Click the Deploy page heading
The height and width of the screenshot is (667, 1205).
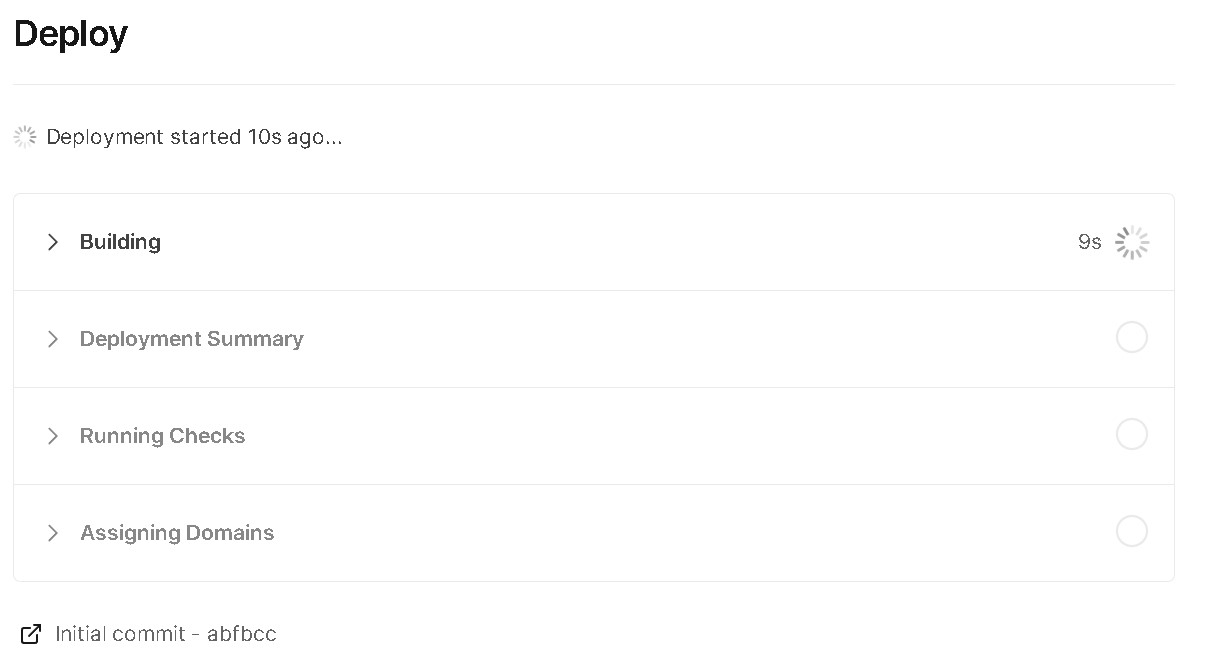[x=70, y=35]
